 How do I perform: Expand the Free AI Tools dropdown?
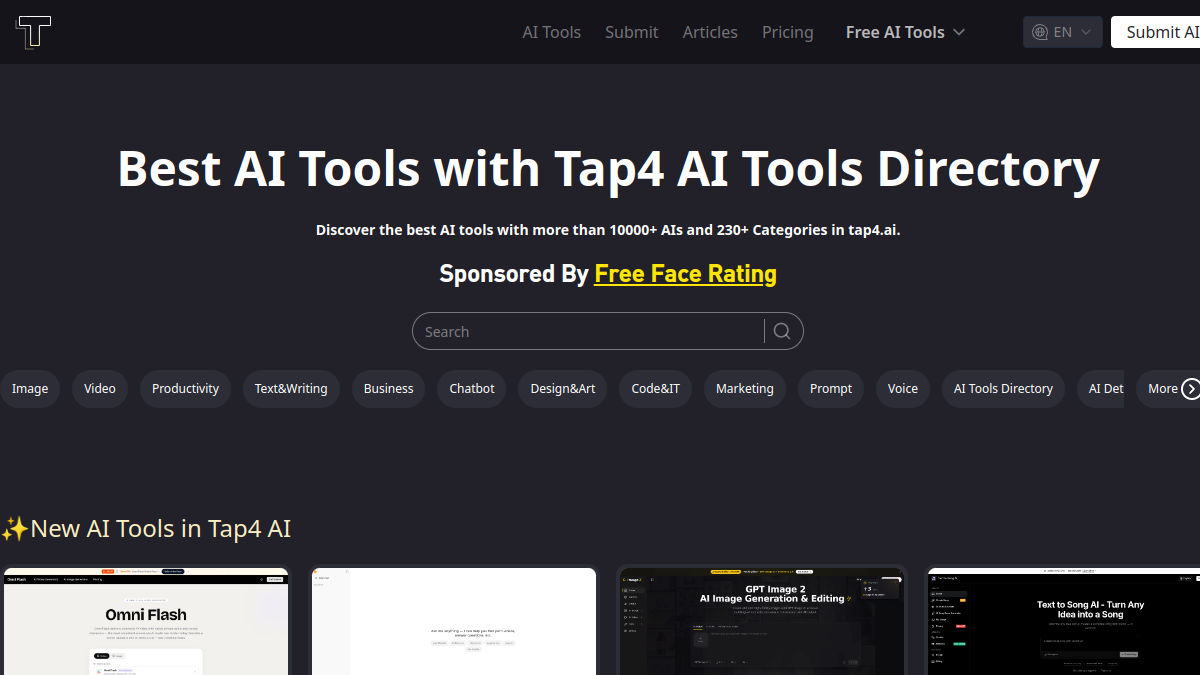coord(905,32)
